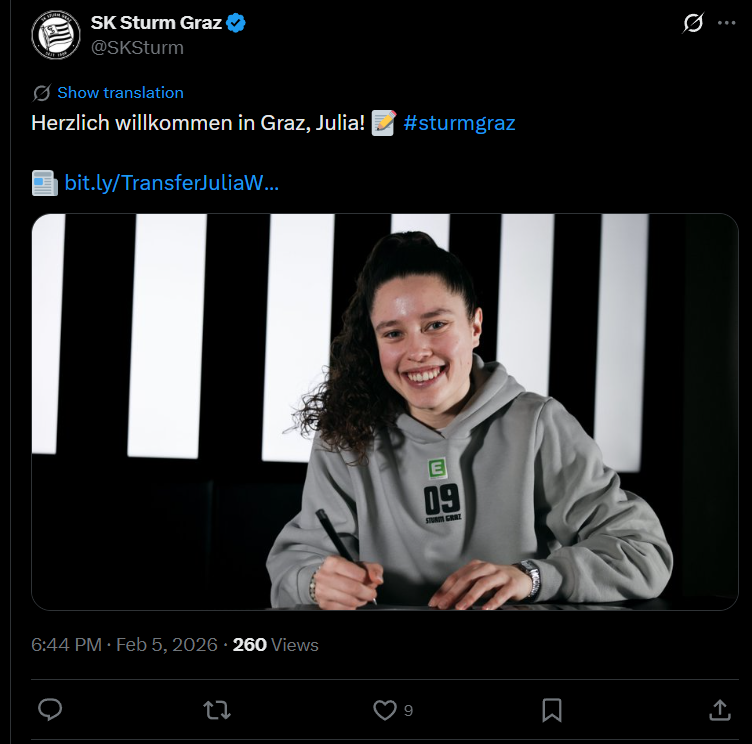Image resolution: width=752 pixels, height=744 pixels.
Task: Repost the tweet using the retweet icon
Action: [216, 709]
